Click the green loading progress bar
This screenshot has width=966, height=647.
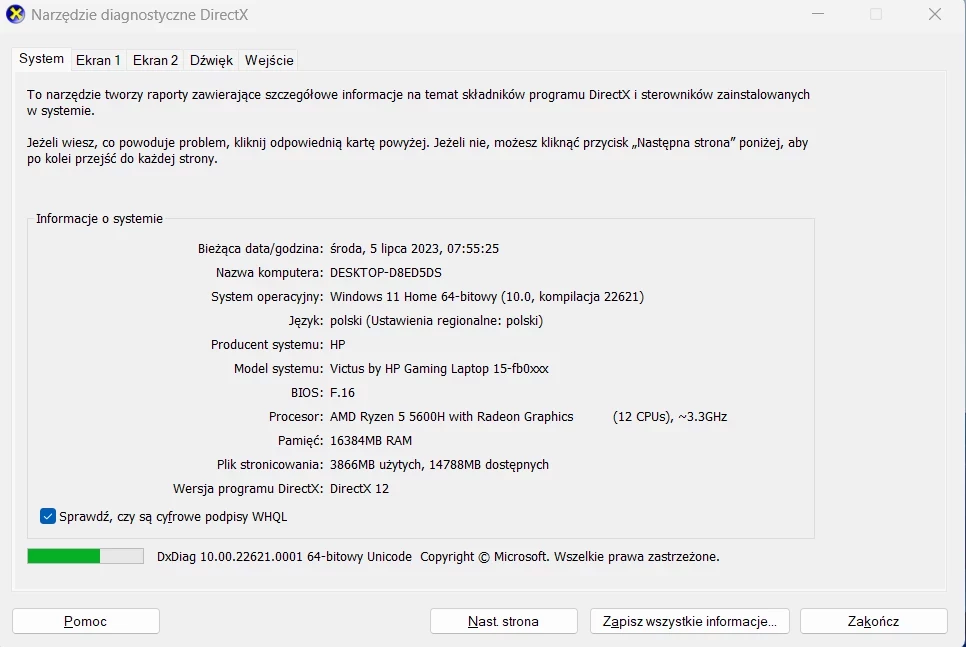click(x=85, y=556)
